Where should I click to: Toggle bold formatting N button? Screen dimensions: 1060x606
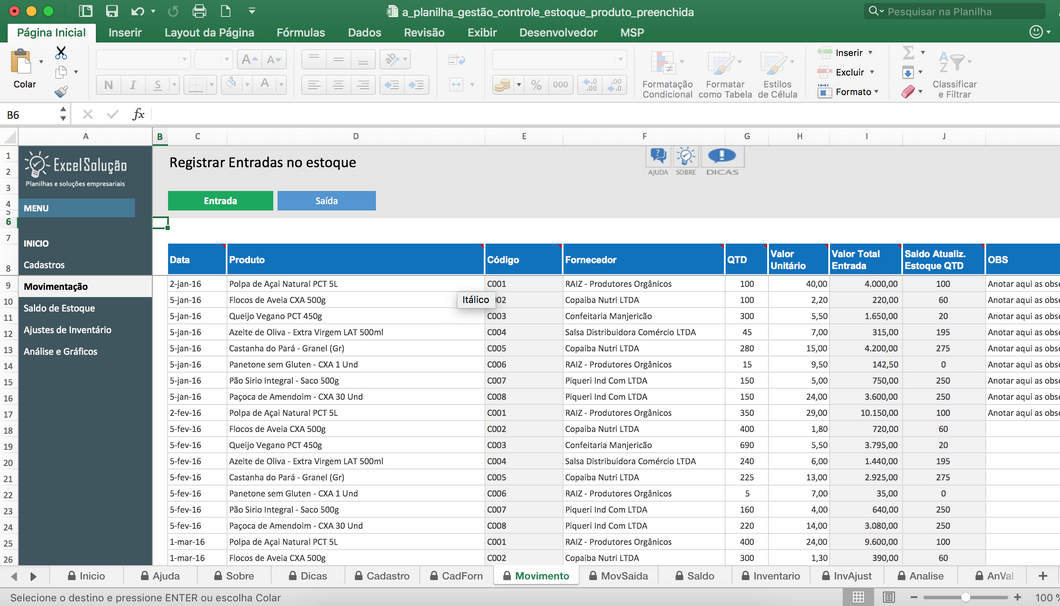tap(108, 85)
